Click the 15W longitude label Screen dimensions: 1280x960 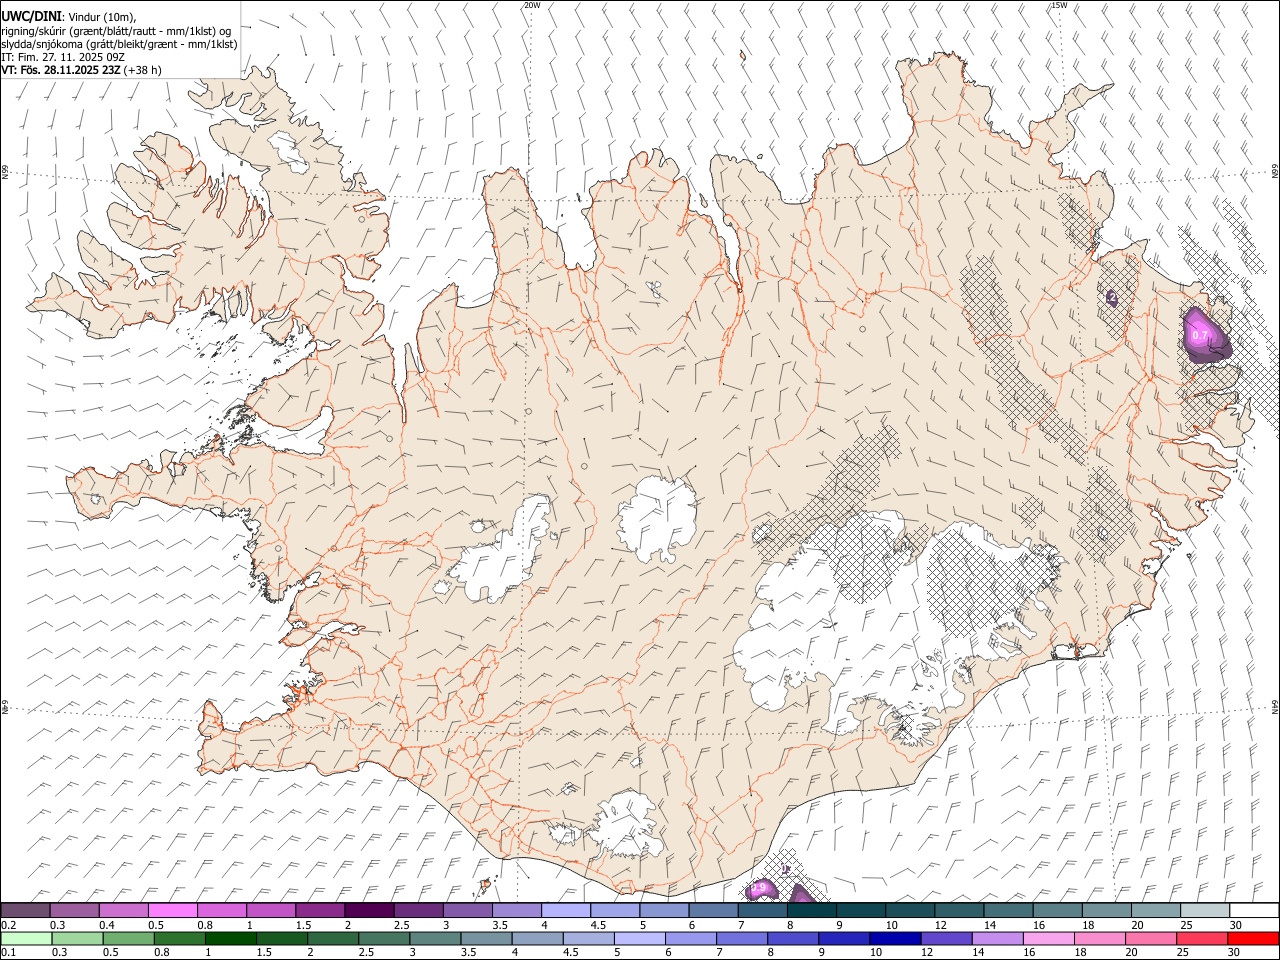1059,5
